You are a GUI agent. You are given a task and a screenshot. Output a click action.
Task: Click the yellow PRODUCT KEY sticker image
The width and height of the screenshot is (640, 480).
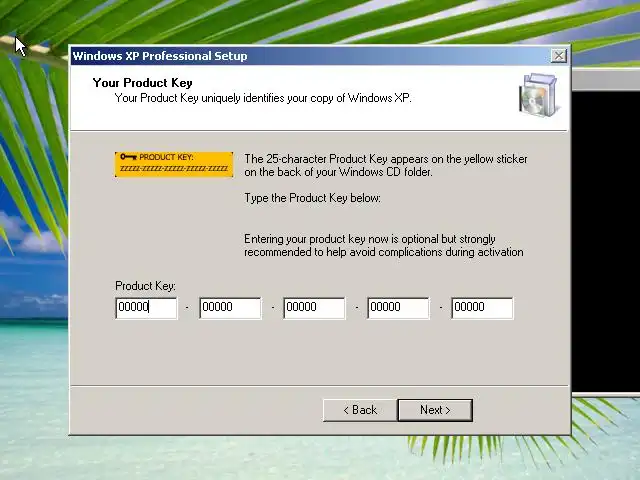click(174, 164)
